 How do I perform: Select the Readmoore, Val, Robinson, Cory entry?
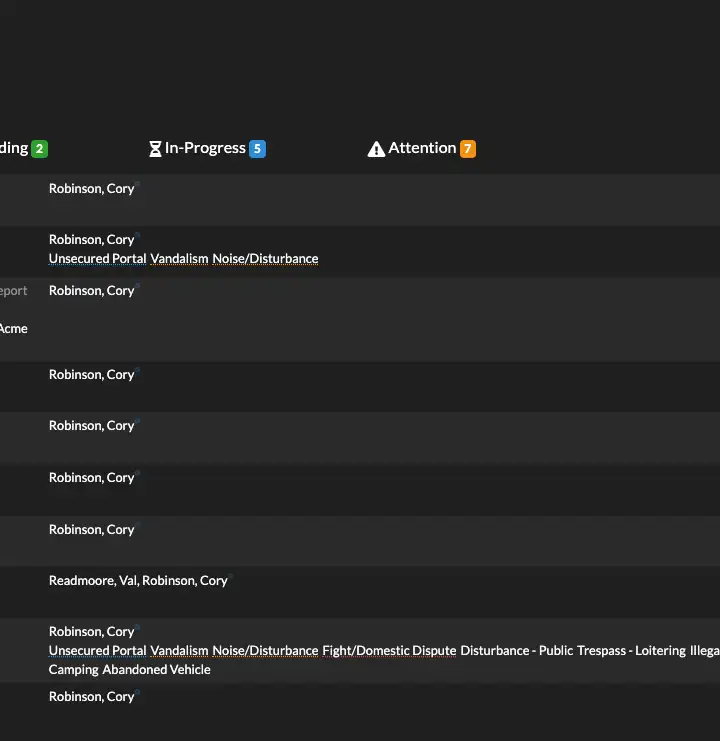(138, 580)
